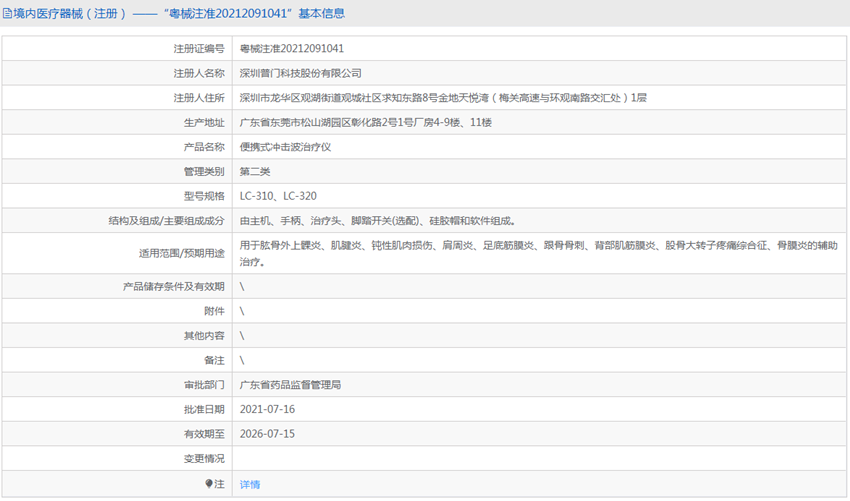Click the 生产地址 label

[x=204, y=123]
